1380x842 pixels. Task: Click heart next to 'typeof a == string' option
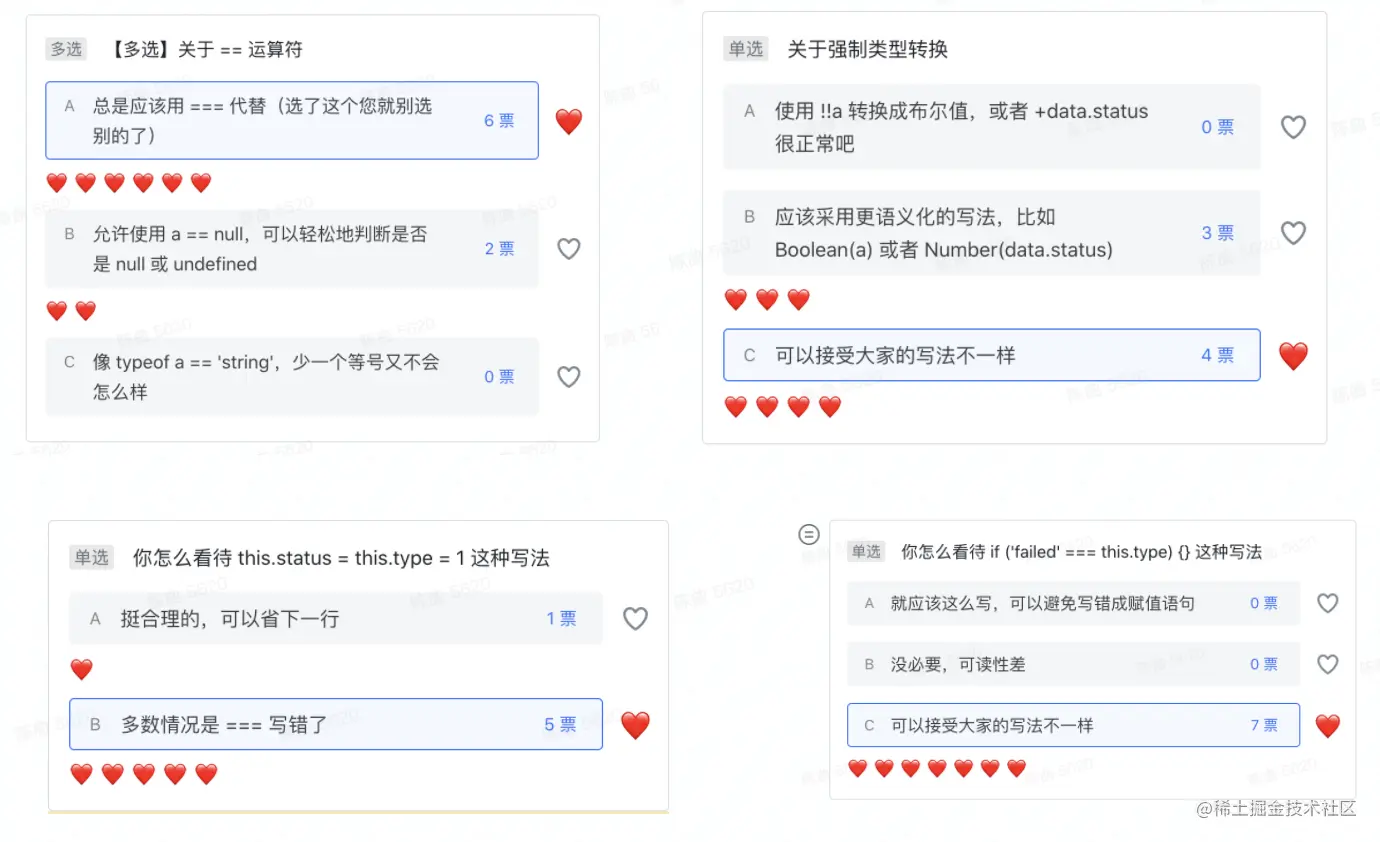pos(568,377)
